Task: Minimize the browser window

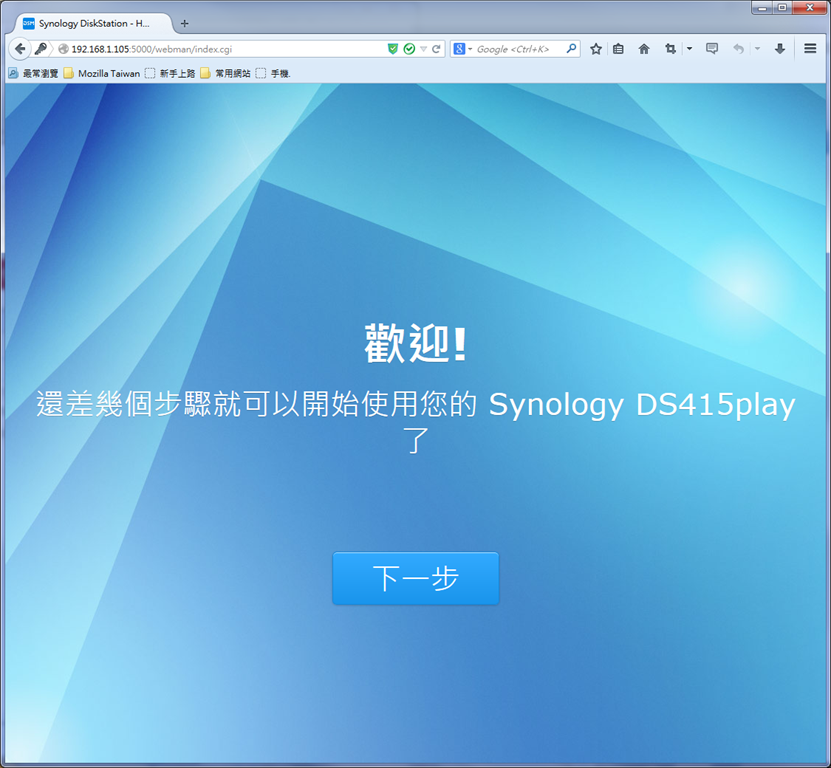Action: (x=763, y=7)
